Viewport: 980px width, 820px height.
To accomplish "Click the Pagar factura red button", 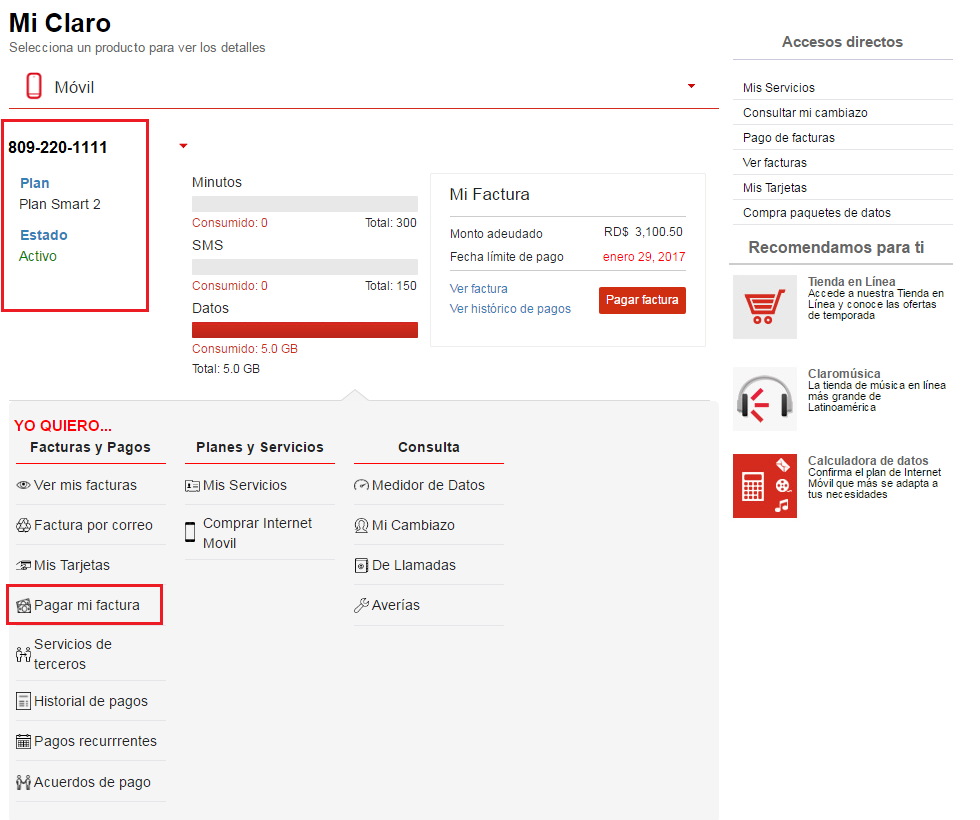I will point(642,300).
